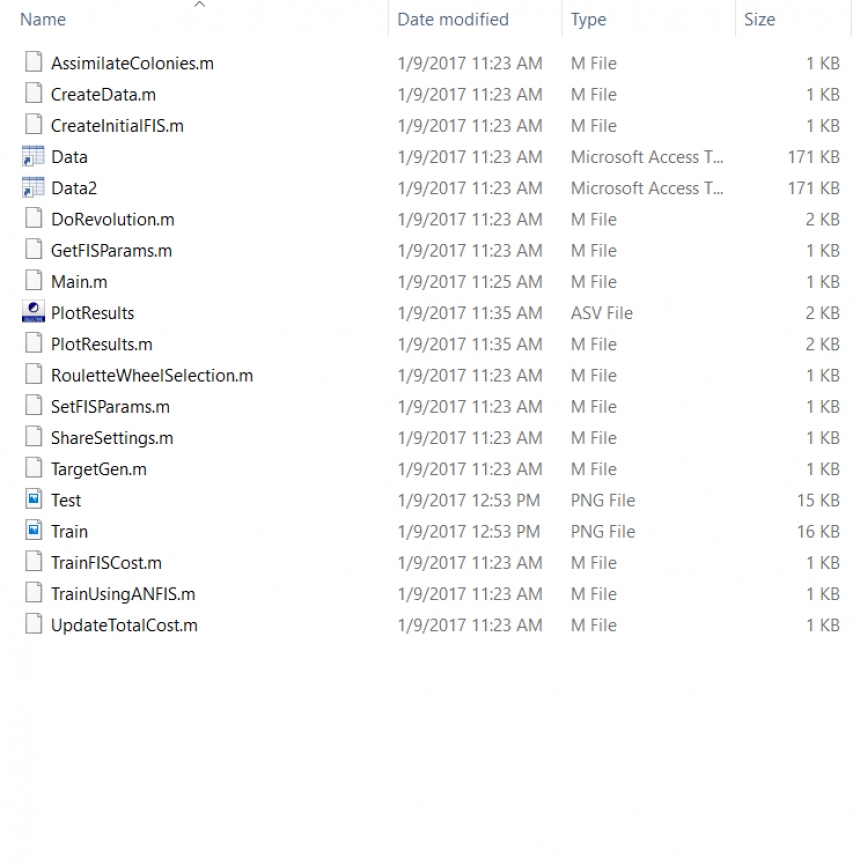Click the TrainFISCost.m file icon
The height and width of the screenshot is (866, 860).
[x=34, y=561]
